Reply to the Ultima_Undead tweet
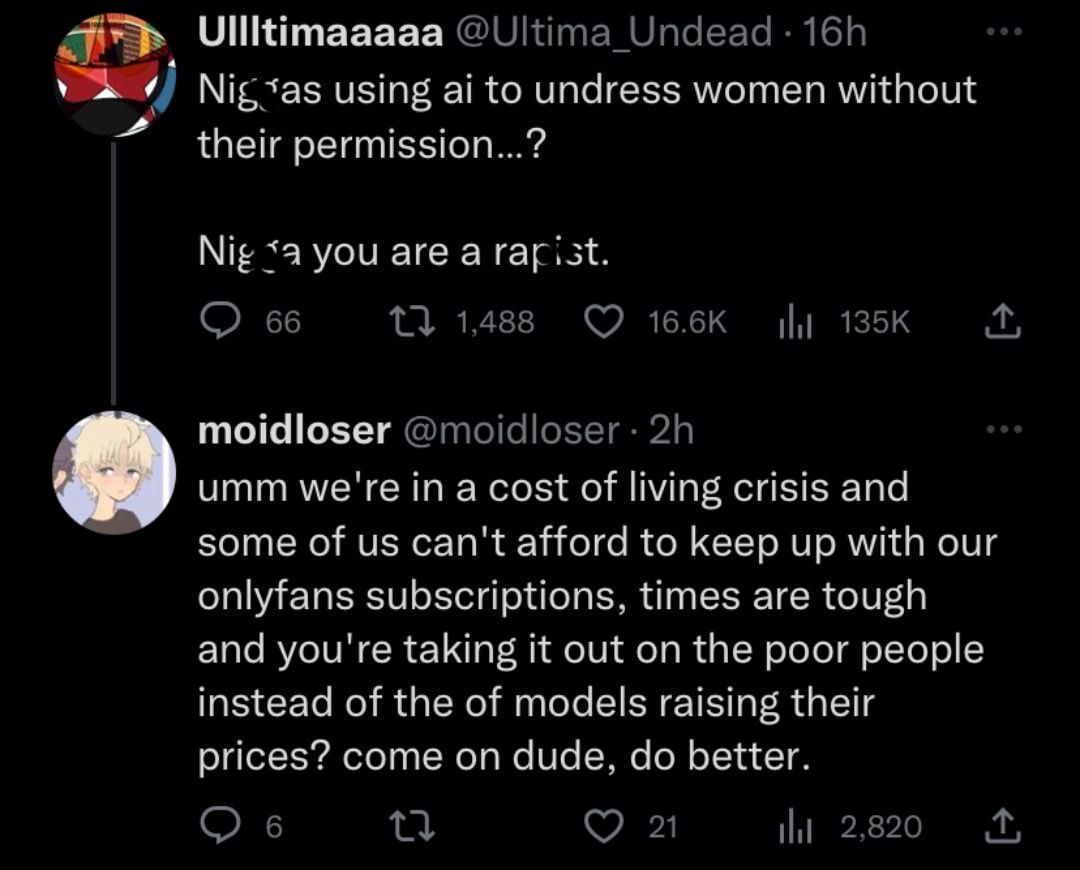 216,321
